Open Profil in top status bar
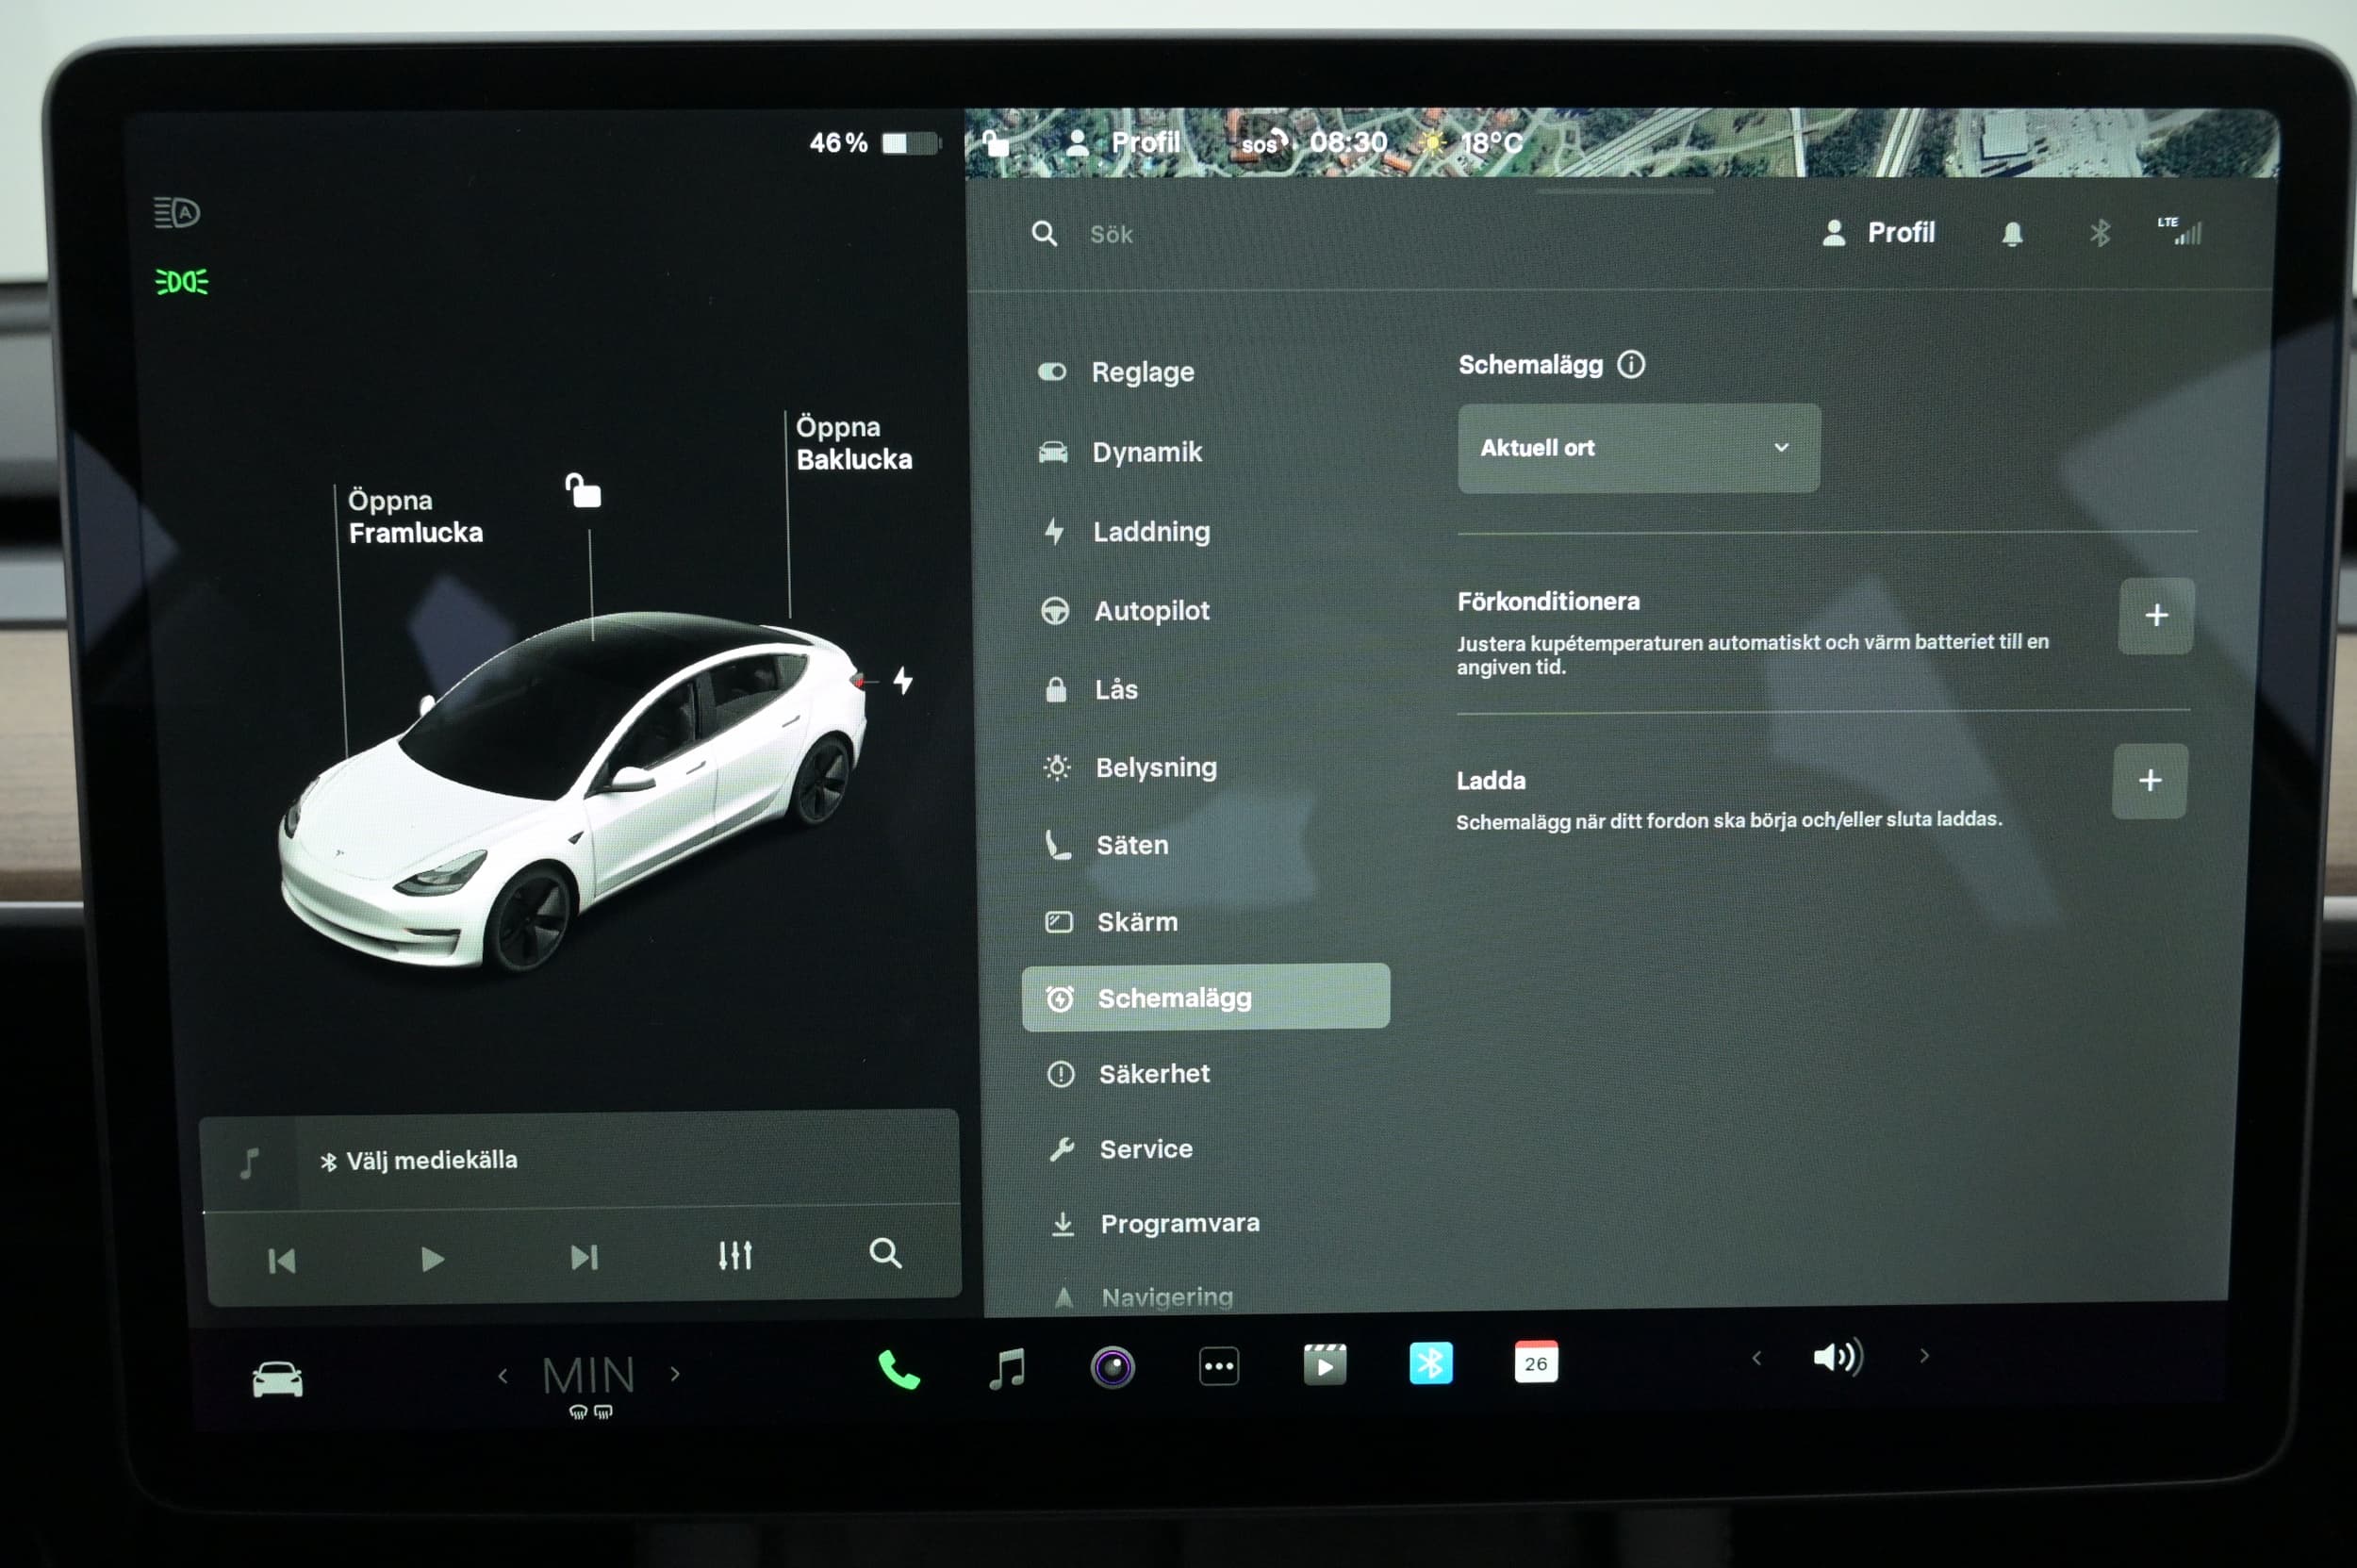Image resolution: width=2357 pixels, height=1568 pixels. pos(1122,143)
